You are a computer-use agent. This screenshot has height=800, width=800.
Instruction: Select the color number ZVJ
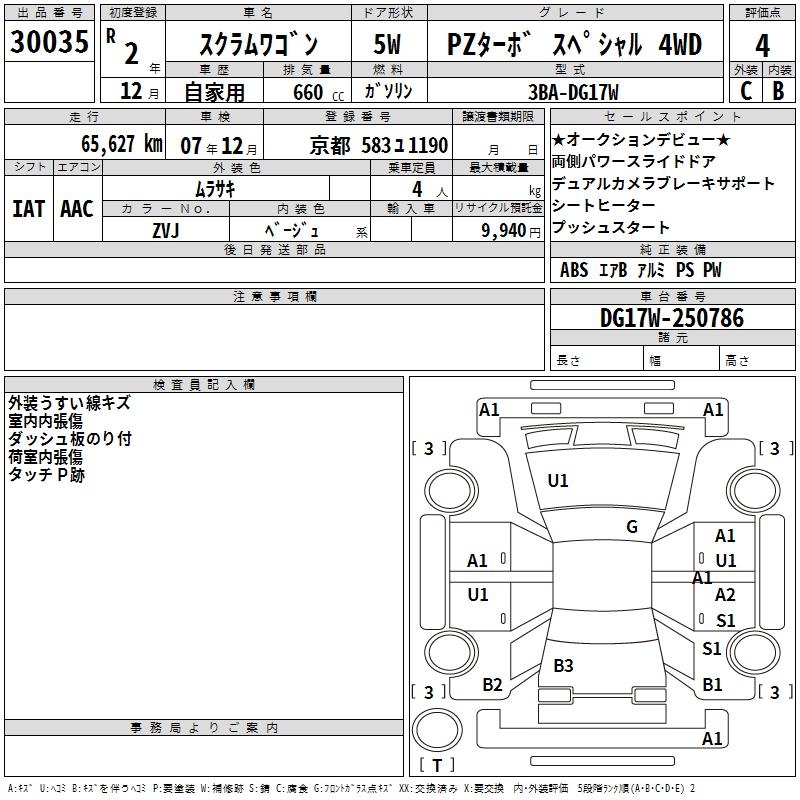tap(166, 230)
